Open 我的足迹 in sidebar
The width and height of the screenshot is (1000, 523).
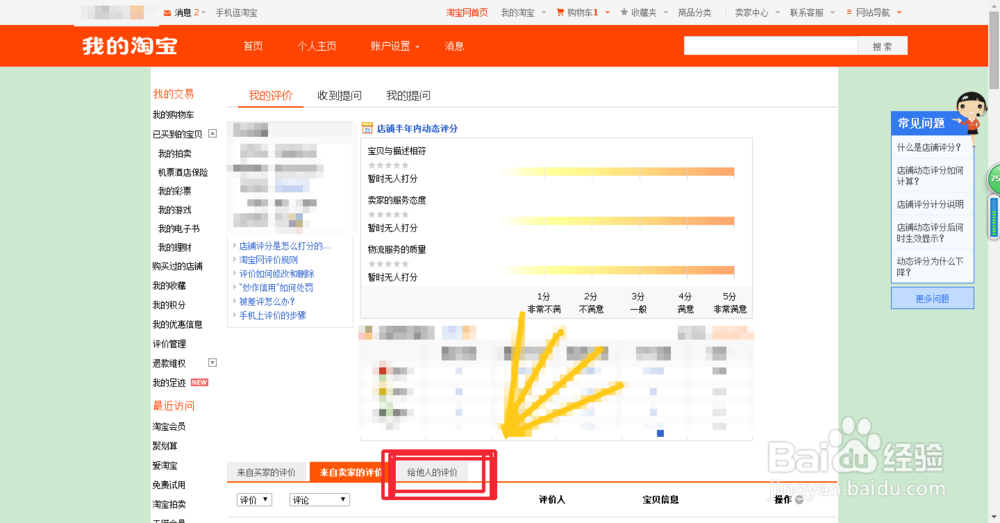coord(169,383)
